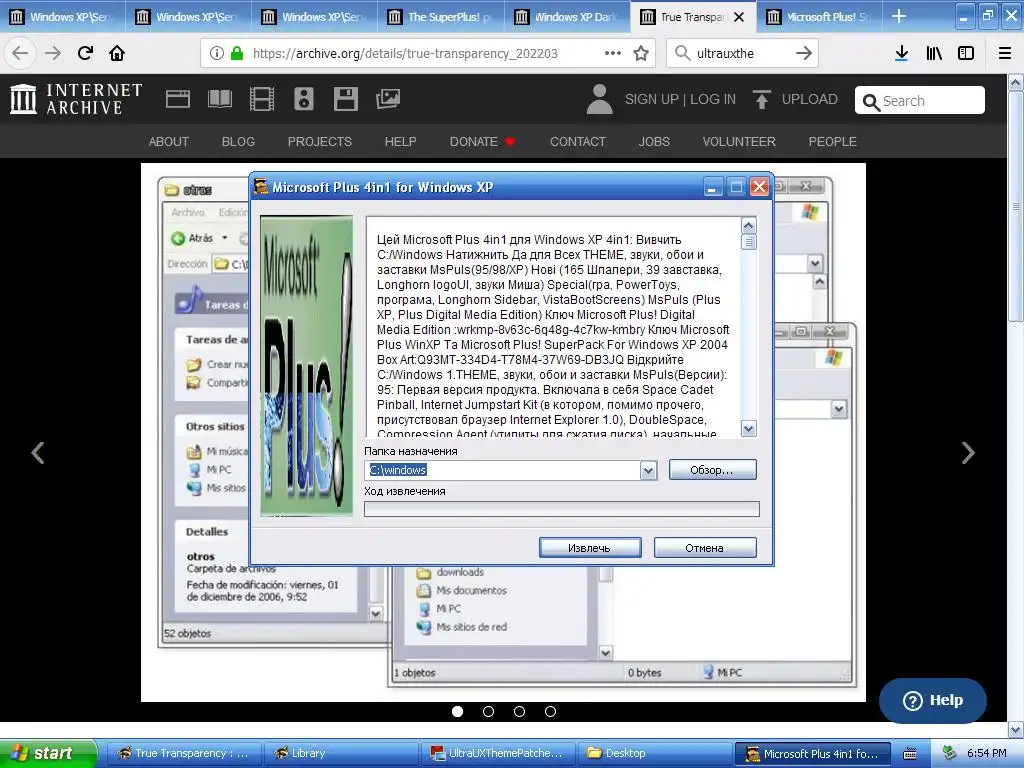The height and width of the screenshot is (768, 1024).
Task: Submit search with the arrow in the browser search box
Action: (x=804, y=54)
